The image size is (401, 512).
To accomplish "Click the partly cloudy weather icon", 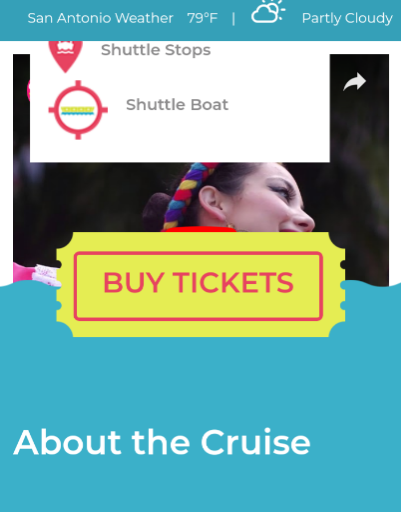I will (268, 12).
